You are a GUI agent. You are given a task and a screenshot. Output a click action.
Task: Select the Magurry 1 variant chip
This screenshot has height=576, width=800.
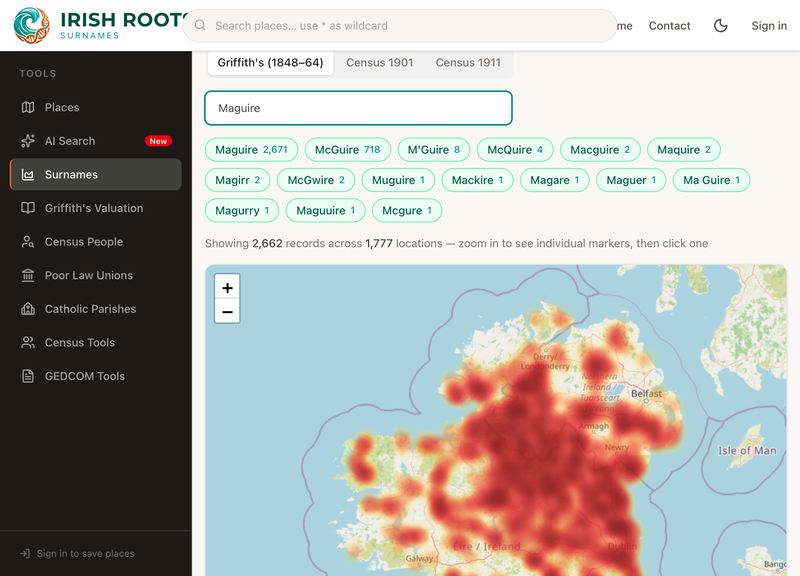242,211
